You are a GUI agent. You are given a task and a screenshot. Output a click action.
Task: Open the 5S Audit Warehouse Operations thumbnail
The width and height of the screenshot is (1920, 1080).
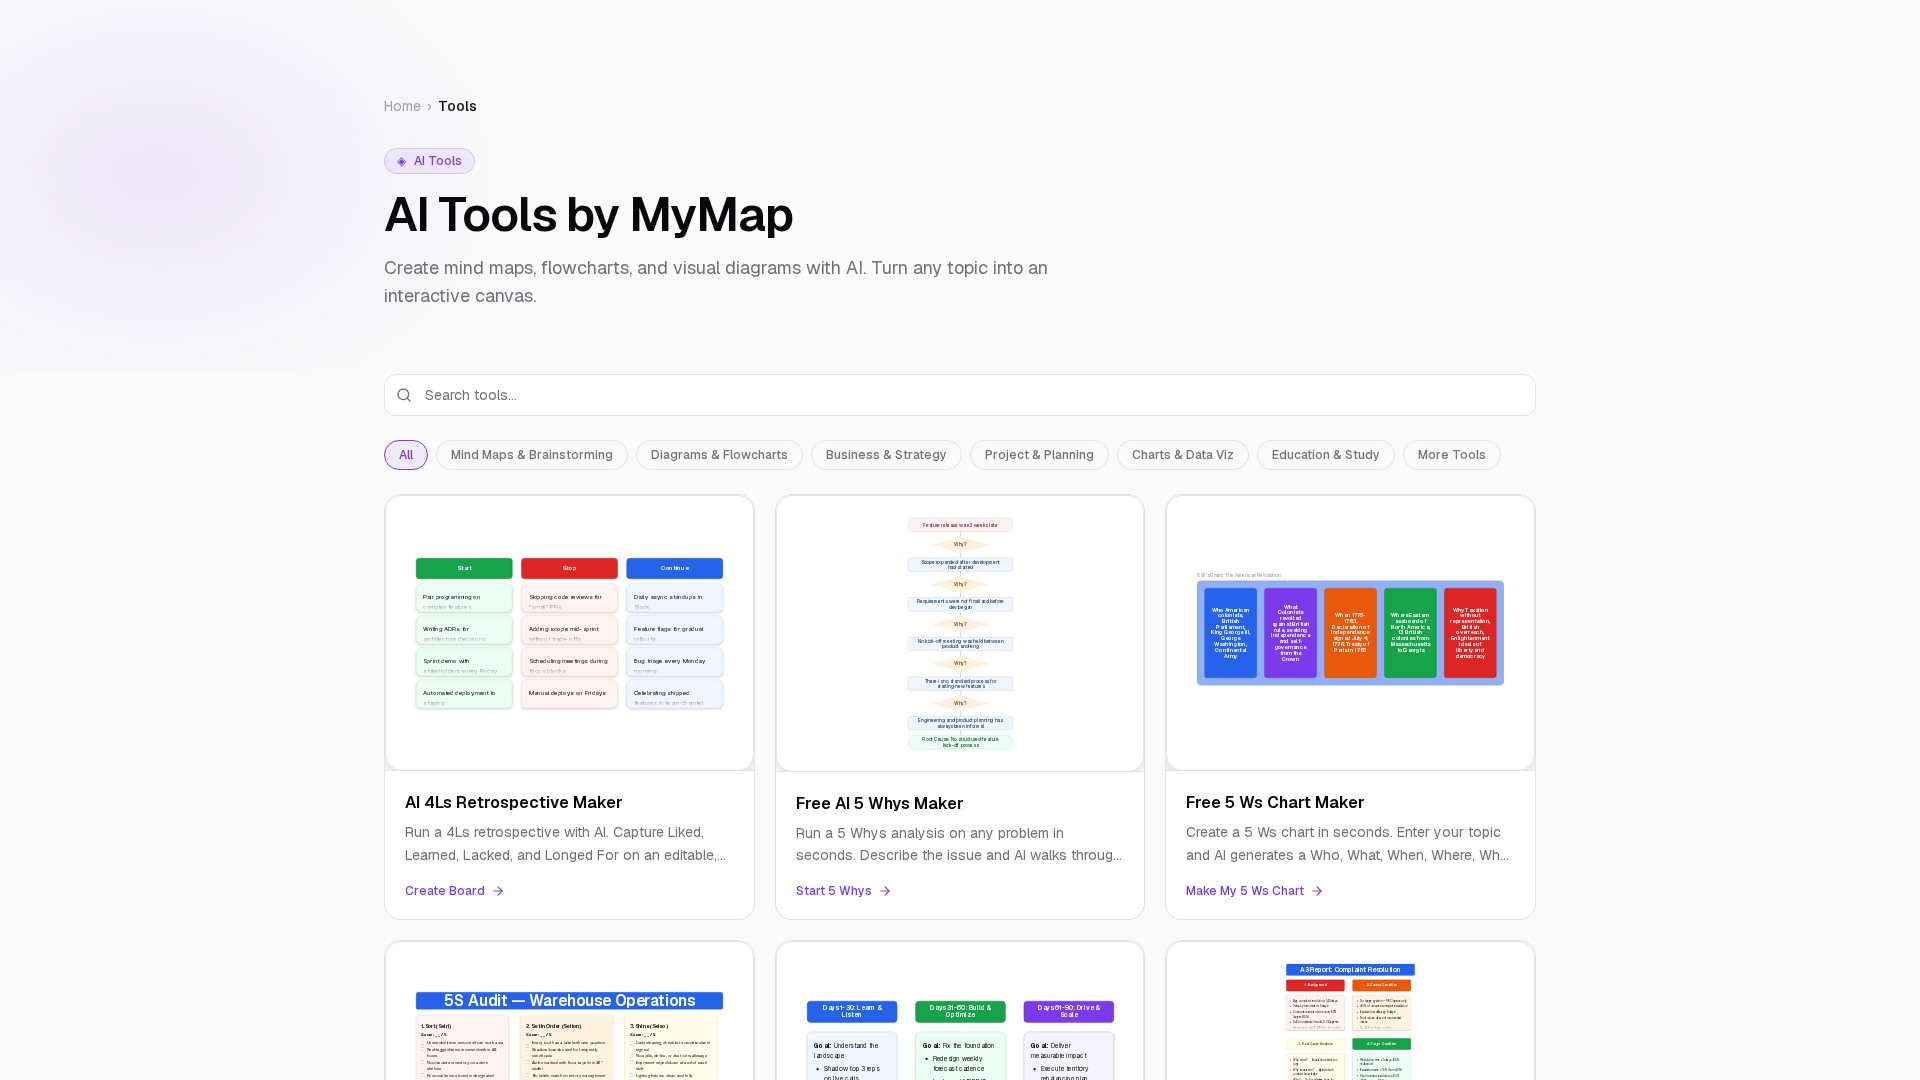coord(569,1011)
